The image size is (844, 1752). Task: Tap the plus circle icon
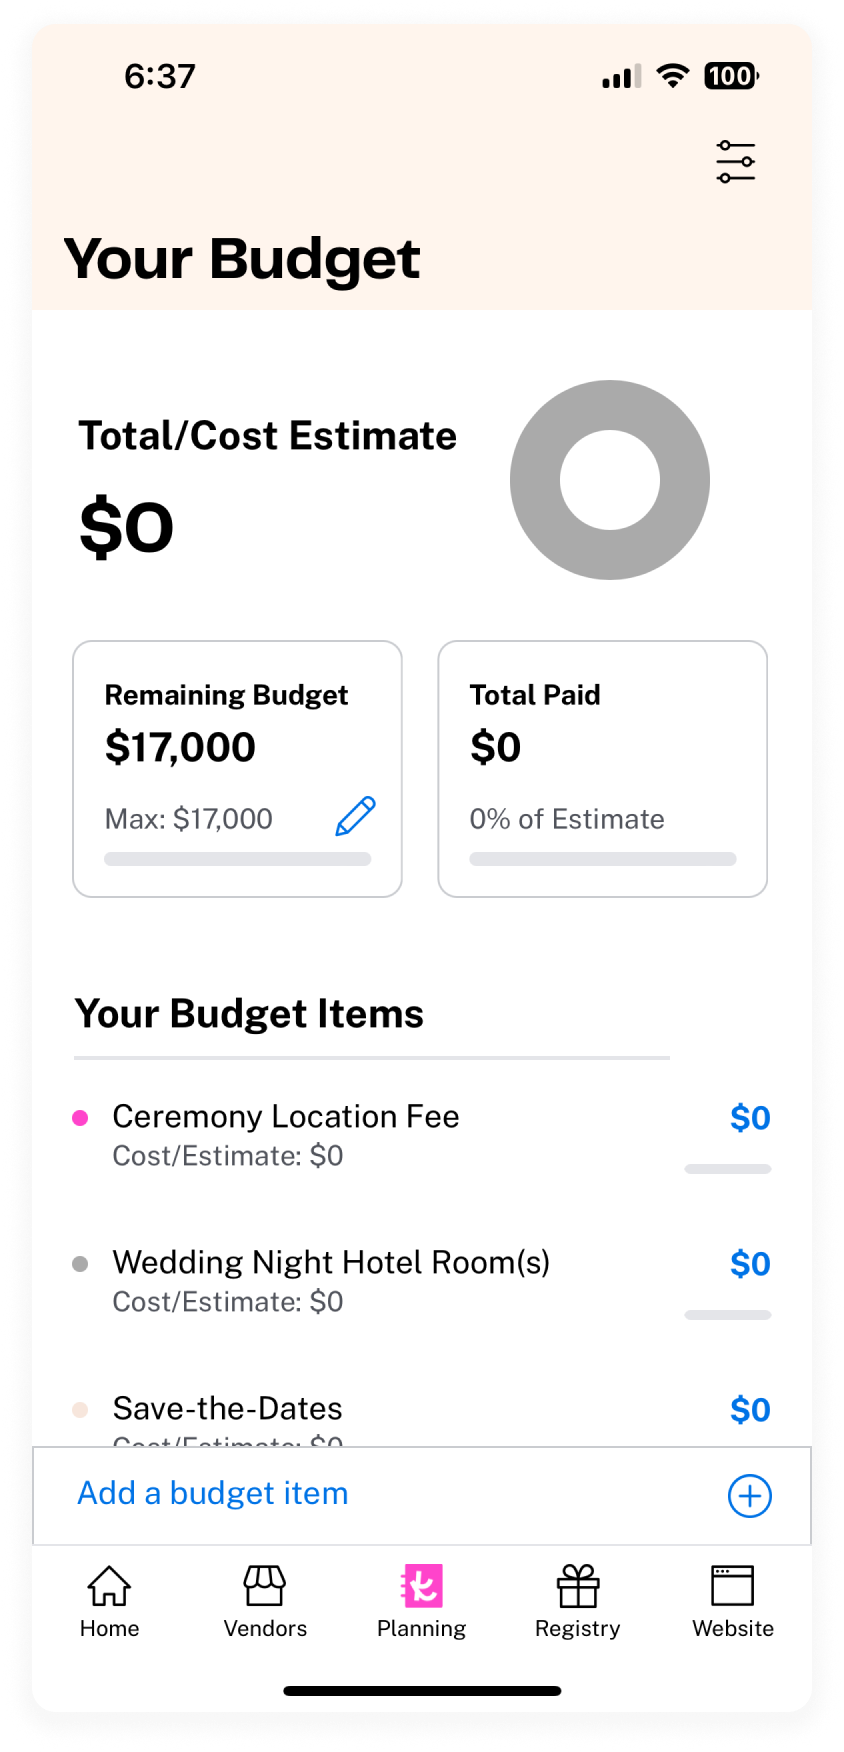coord(749,1496)
